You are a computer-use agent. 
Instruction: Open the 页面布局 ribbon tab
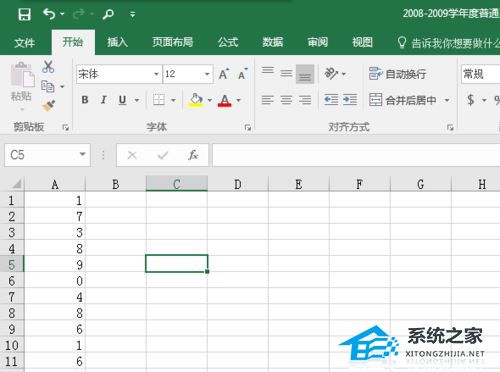(173, 42)
